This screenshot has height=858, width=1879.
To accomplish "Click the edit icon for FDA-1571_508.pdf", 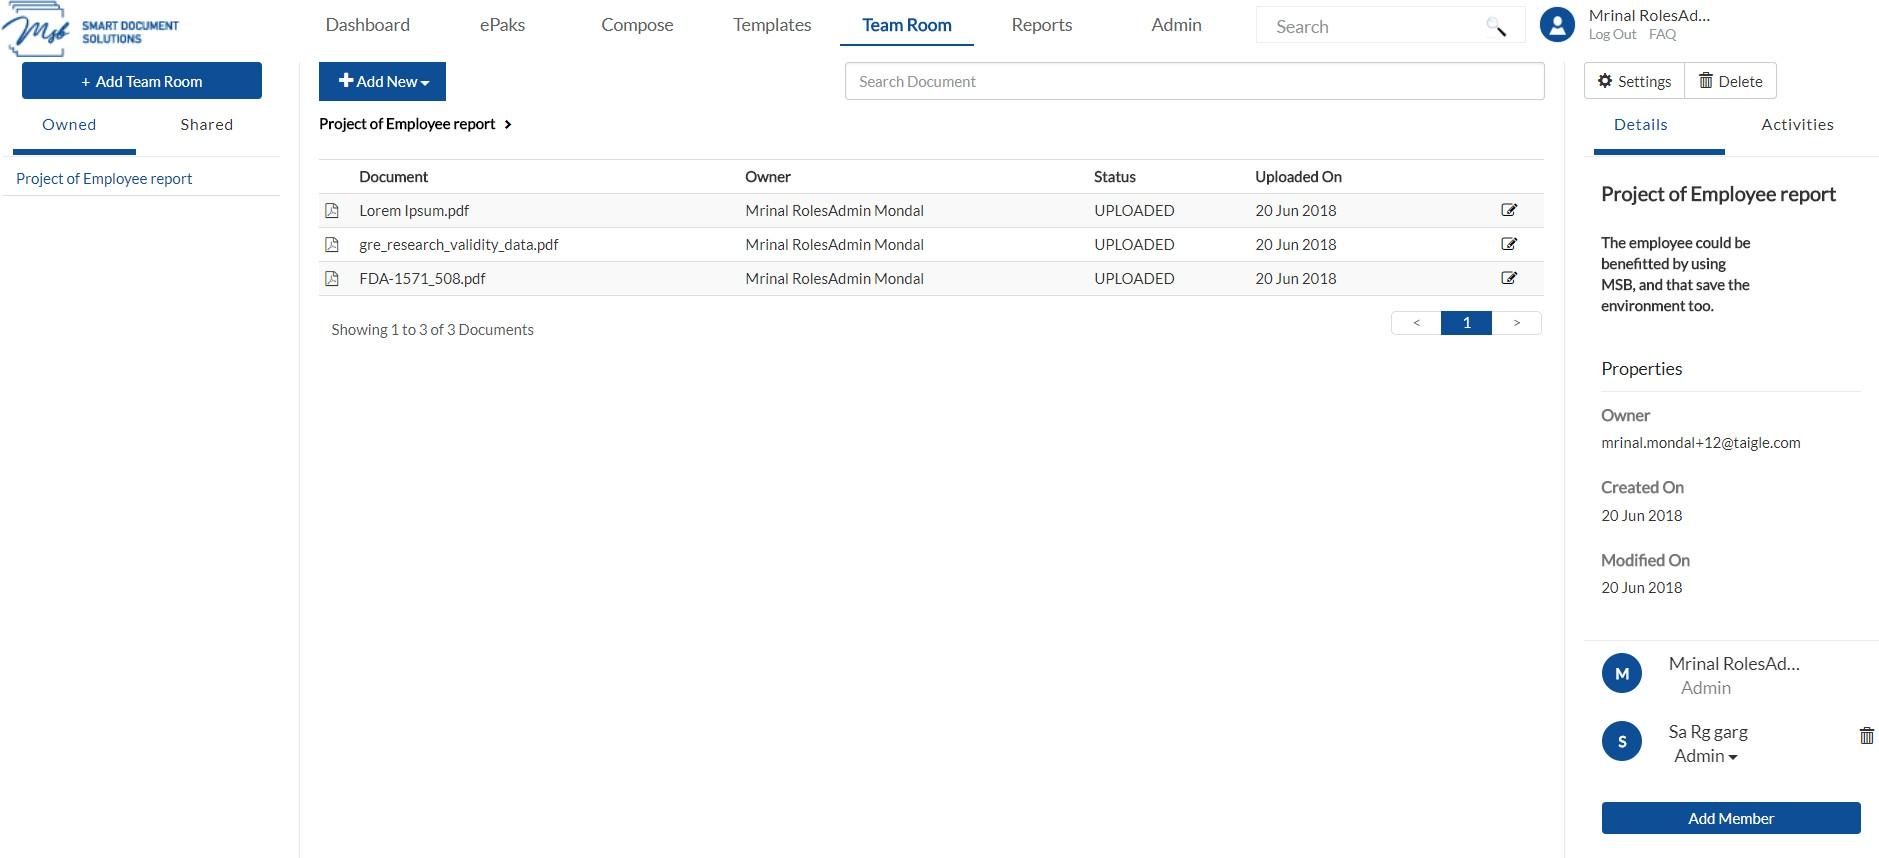I will (x=1509, y=278).
